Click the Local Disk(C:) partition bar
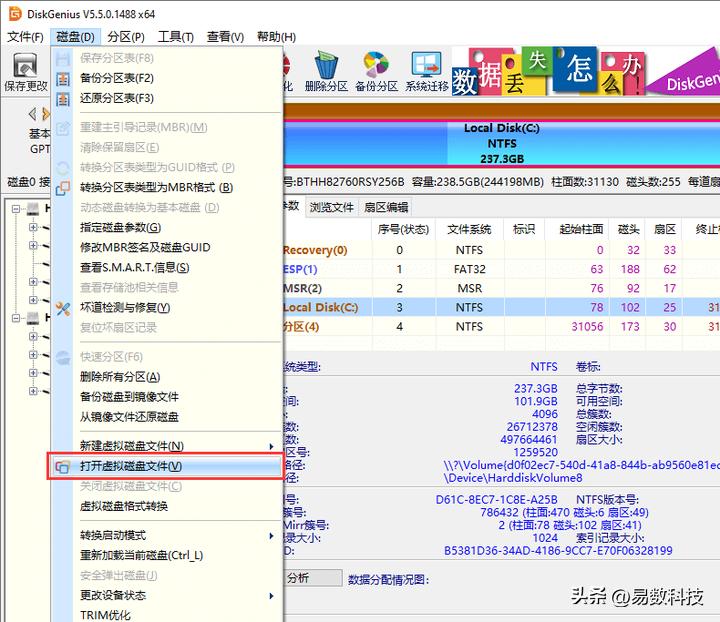Viewport: 720px width, 622px height. tap(502, 143)
